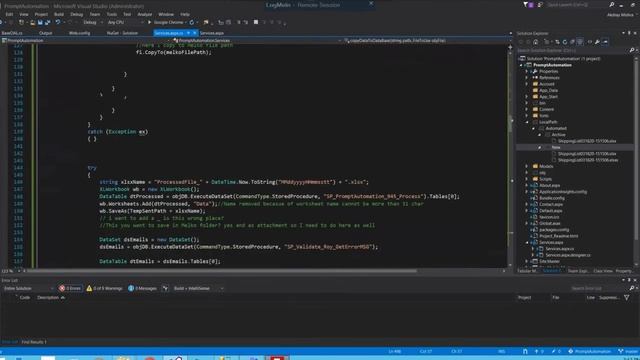Expand the App_Start folder
This screenshot has width=640, height=360.
(527, 97)
